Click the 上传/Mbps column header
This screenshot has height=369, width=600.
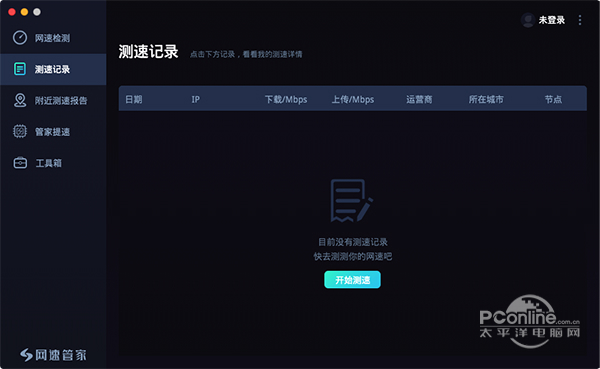[x=353, y=100]
